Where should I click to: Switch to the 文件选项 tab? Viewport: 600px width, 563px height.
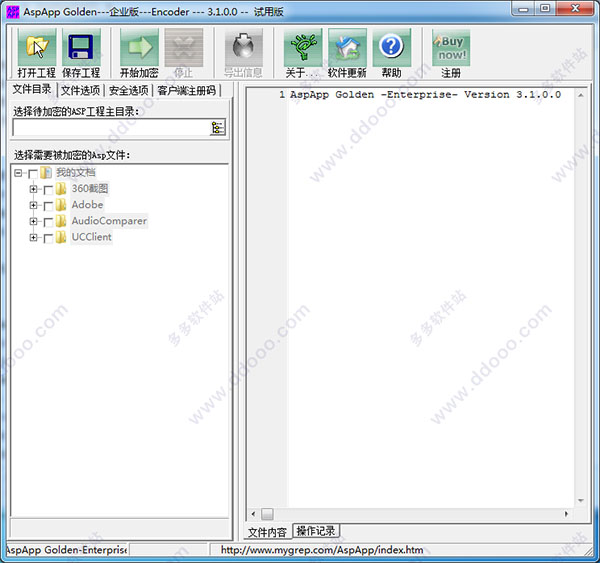[80, 90]
